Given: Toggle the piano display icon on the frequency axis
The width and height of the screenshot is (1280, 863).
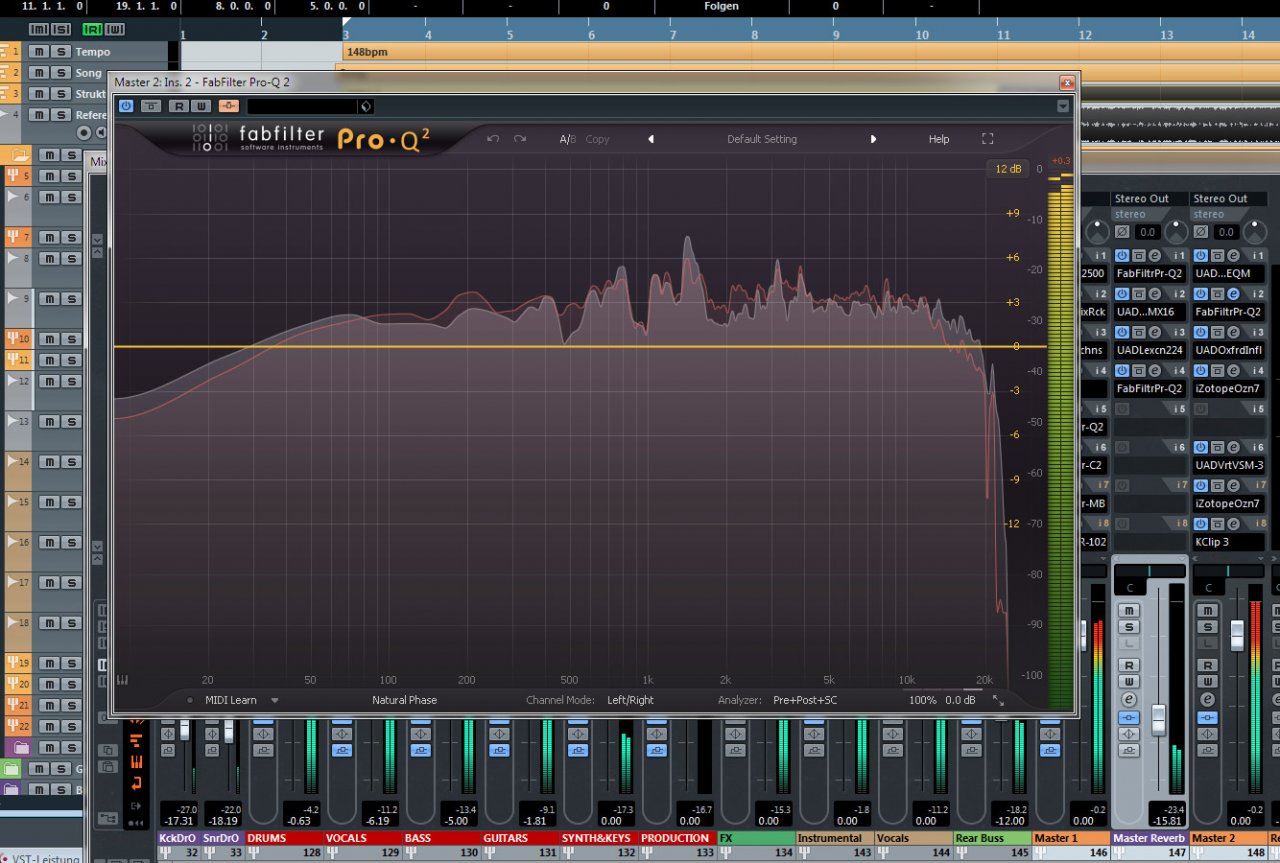Looking at the screenshot, I should [x=123, y=680].
